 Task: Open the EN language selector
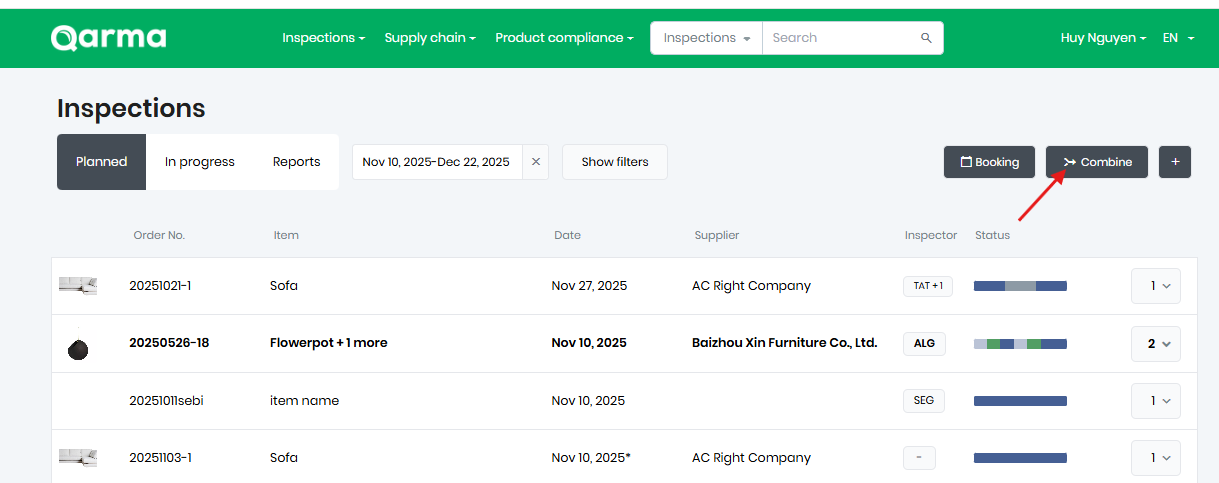1178,38
